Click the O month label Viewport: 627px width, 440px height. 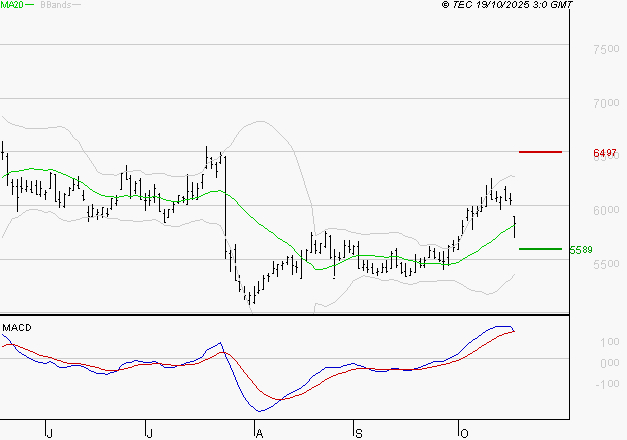(x=464, y=434)
